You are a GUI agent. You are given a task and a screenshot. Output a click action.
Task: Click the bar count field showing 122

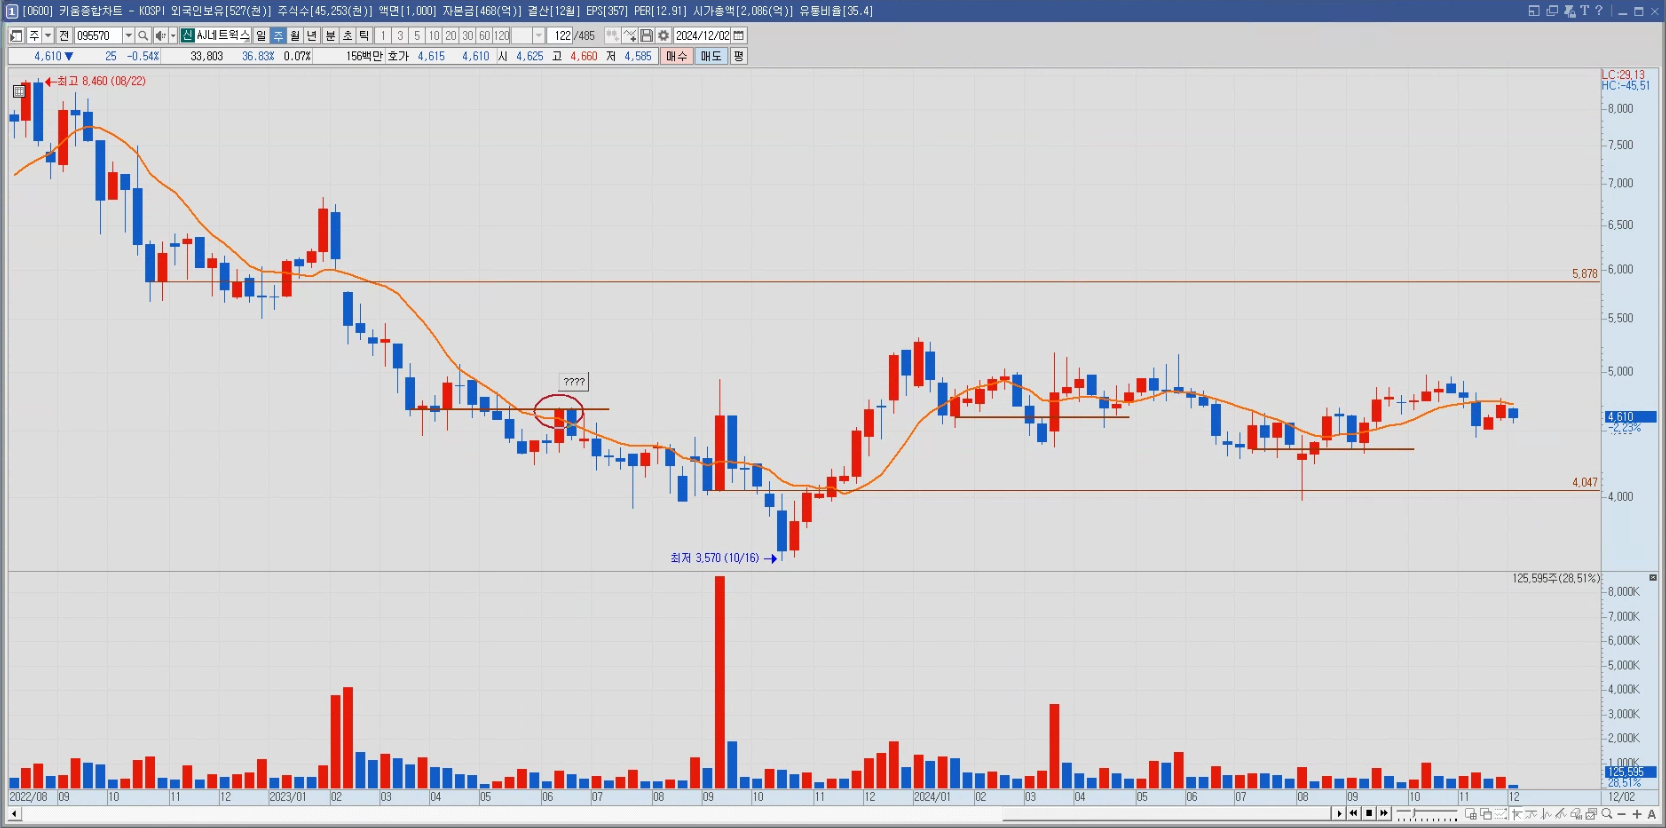pyautogui.click(x=560, y=36)
